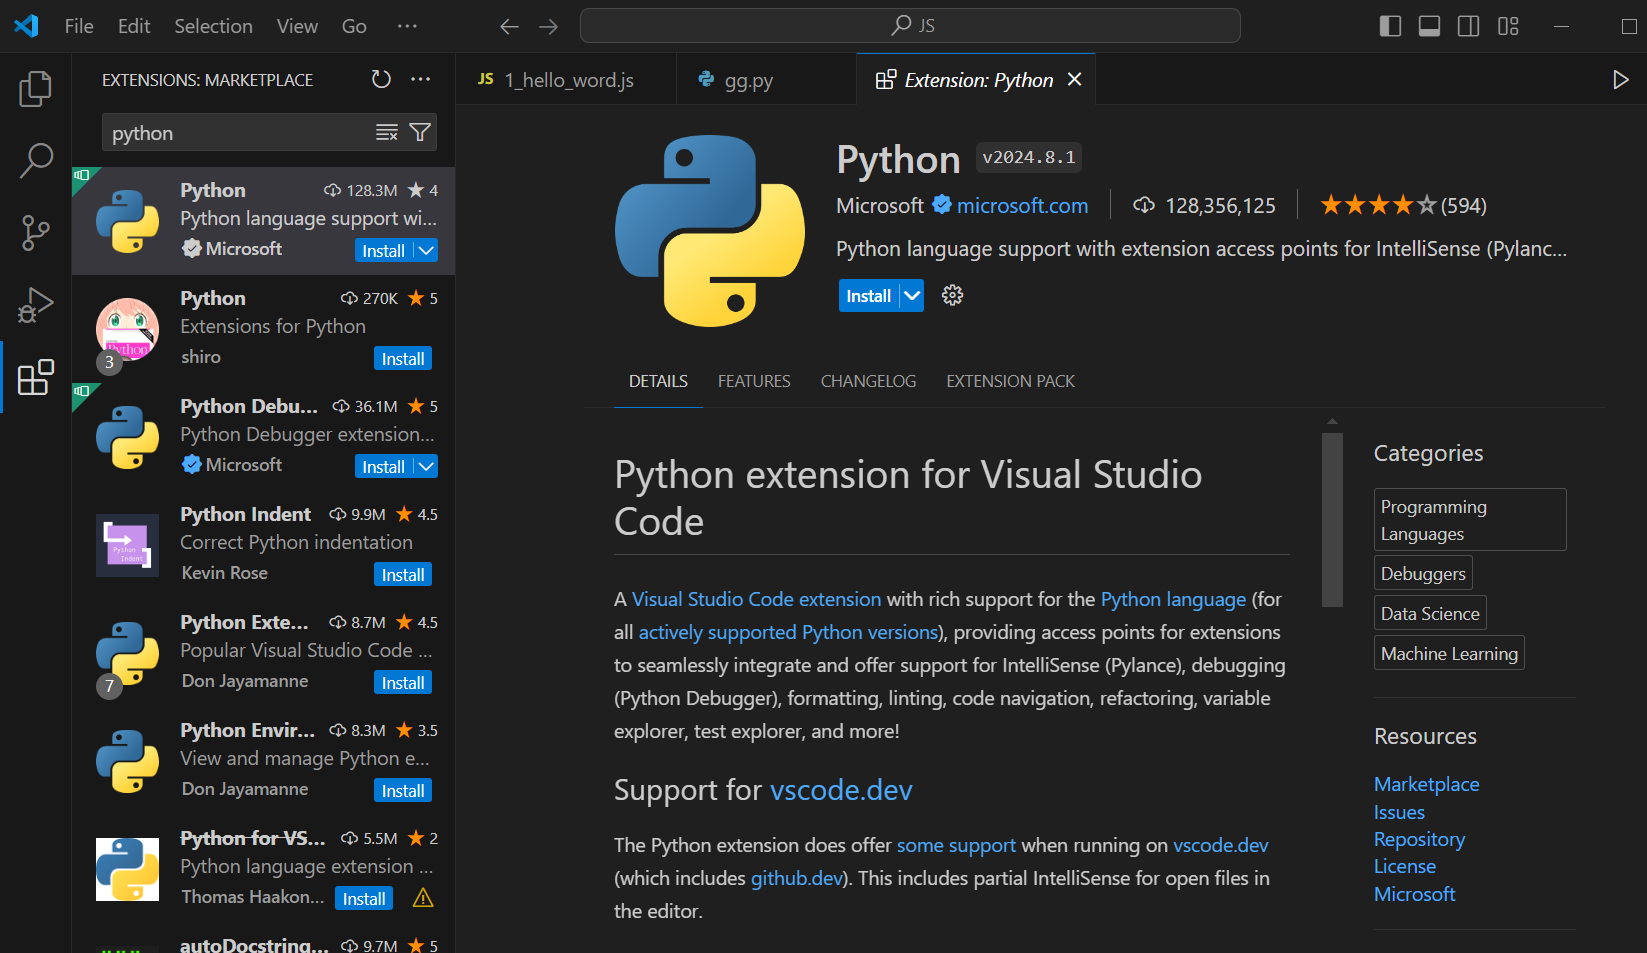Viewport: 1647px width, 953px height.
Task: Clear extensions search results
Action: tap(387, 132)
